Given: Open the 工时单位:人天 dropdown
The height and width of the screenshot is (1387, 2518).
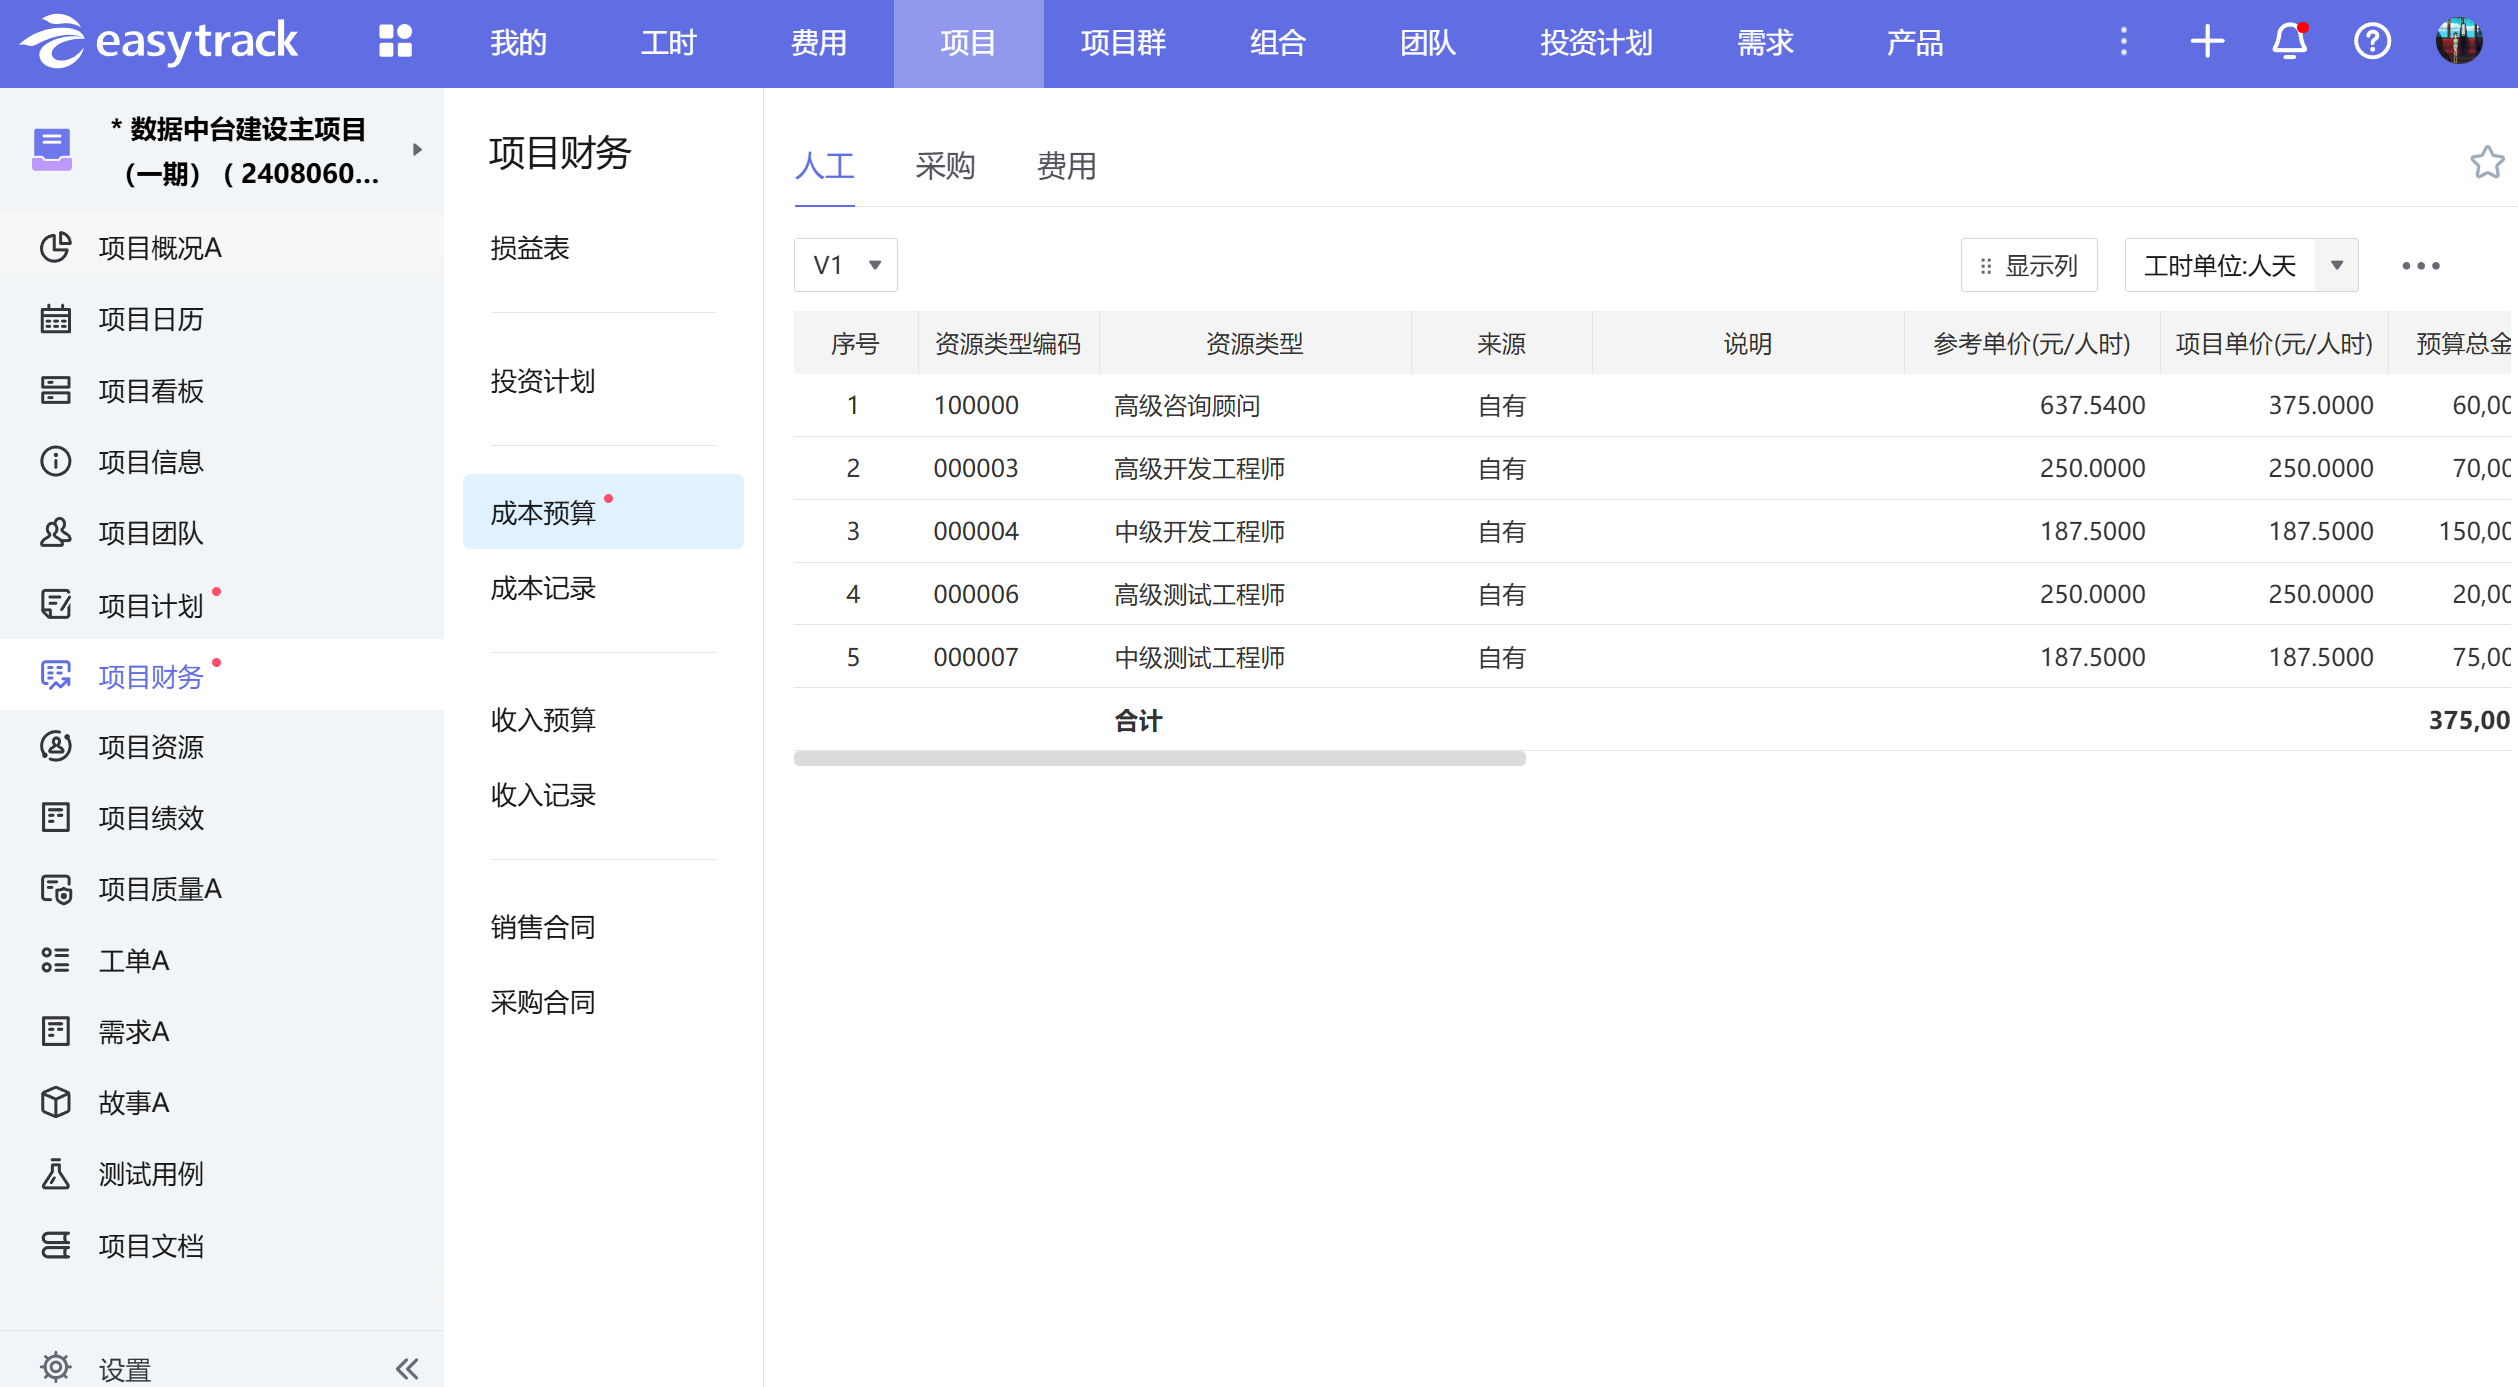Looking at the screenshot, I should [2241, 266].
